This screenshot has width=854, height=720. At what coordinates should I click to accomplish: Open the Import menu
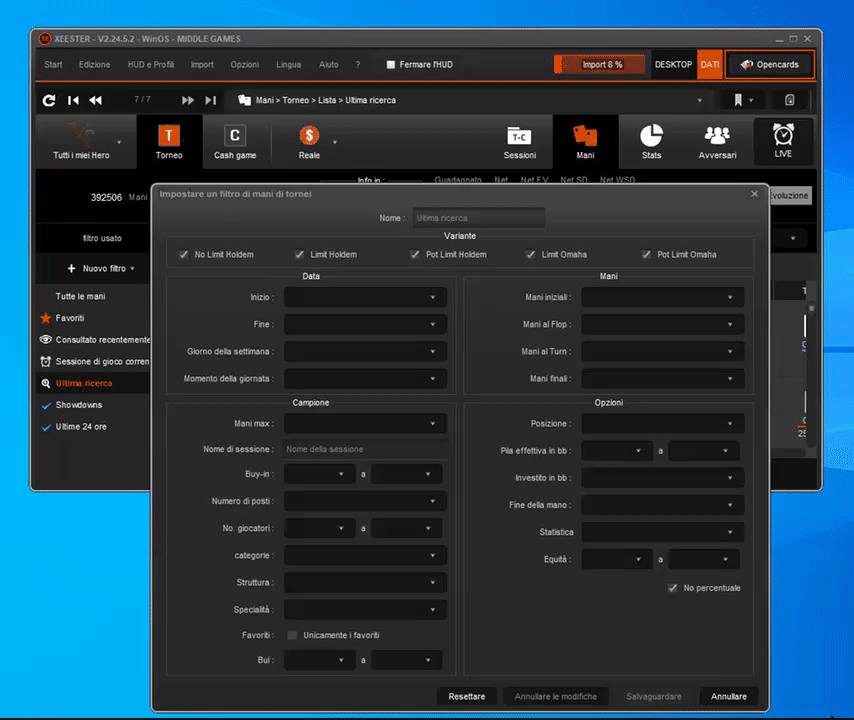point(202,64)
